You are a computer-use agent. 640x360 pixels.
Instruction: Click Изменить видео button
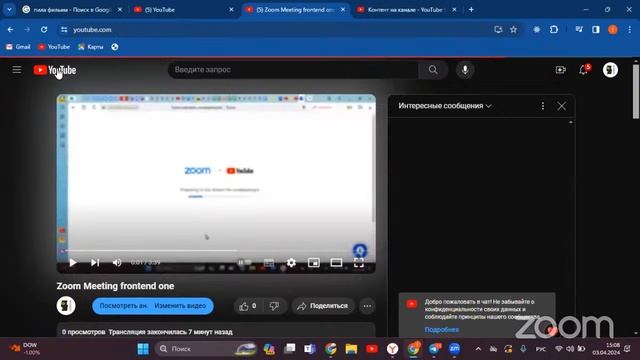(180, 306)
